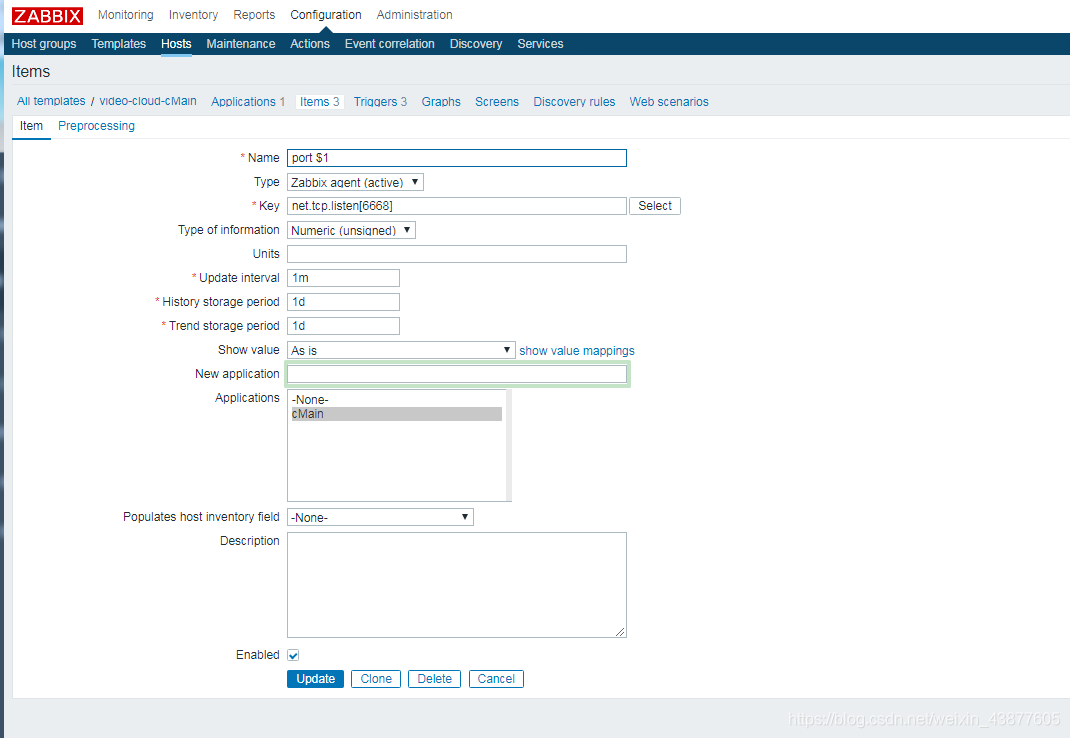Viewport: 1070px width, 738px height.
Task: Click the Update button
Action: 315,679
